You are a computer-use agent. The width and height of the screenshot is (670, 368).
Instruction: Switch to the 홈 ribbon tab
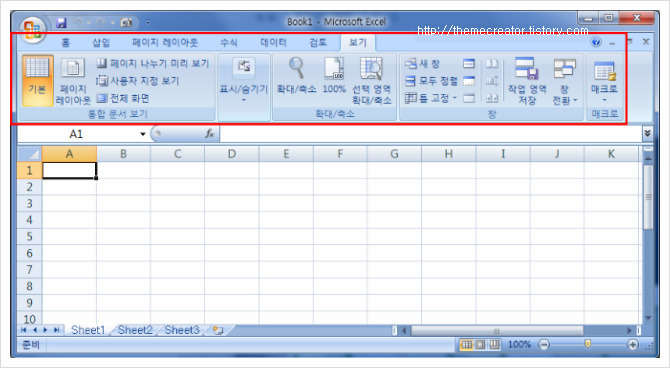click(x=65, y=42)
